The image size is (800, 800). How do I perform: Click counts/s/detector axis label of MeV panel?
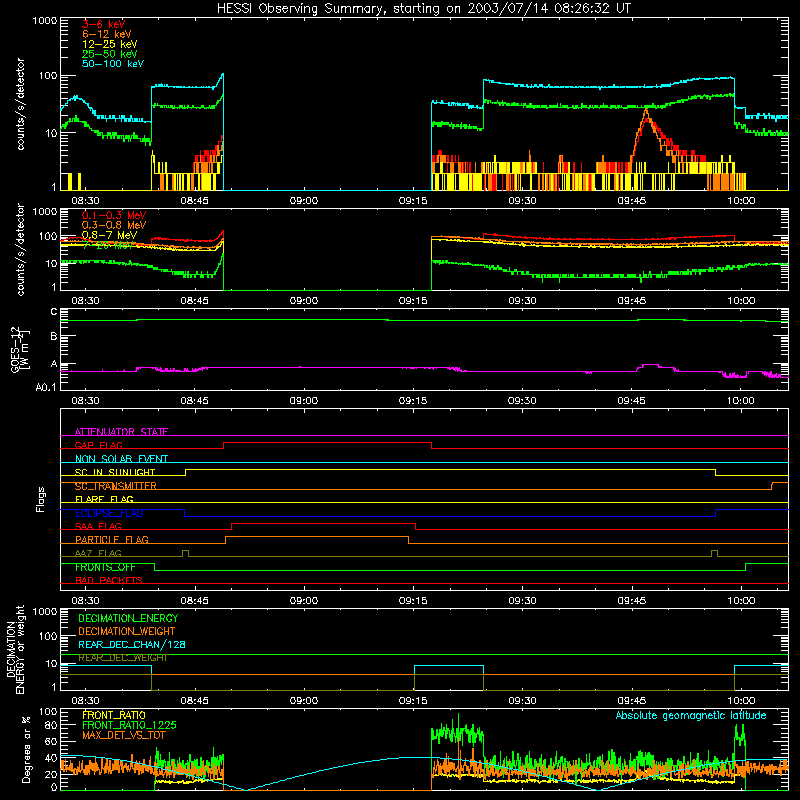[x=20, y=249]
